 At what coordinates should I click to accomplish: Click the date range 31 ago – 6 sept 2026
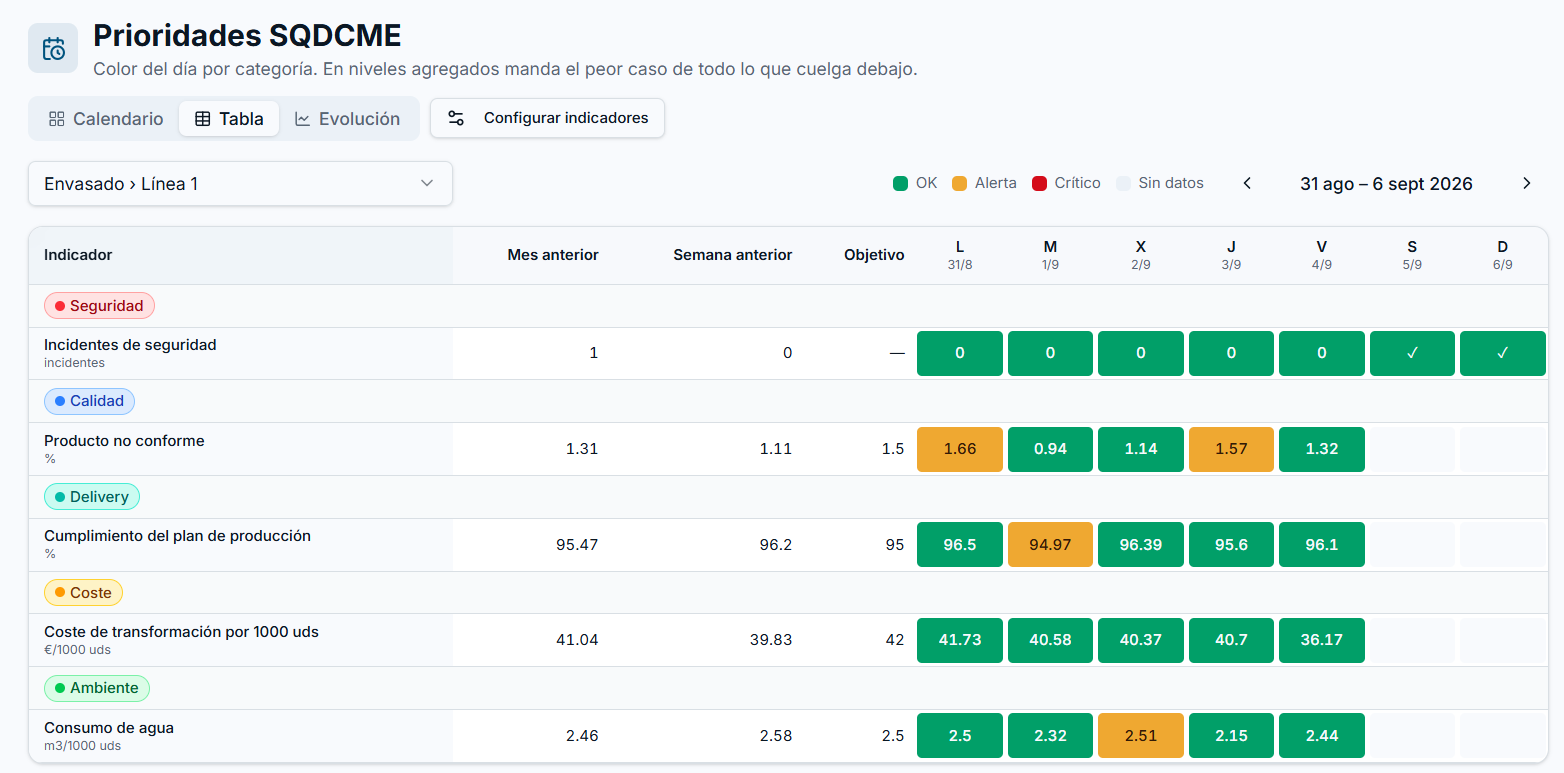(x=1386, y=184)
